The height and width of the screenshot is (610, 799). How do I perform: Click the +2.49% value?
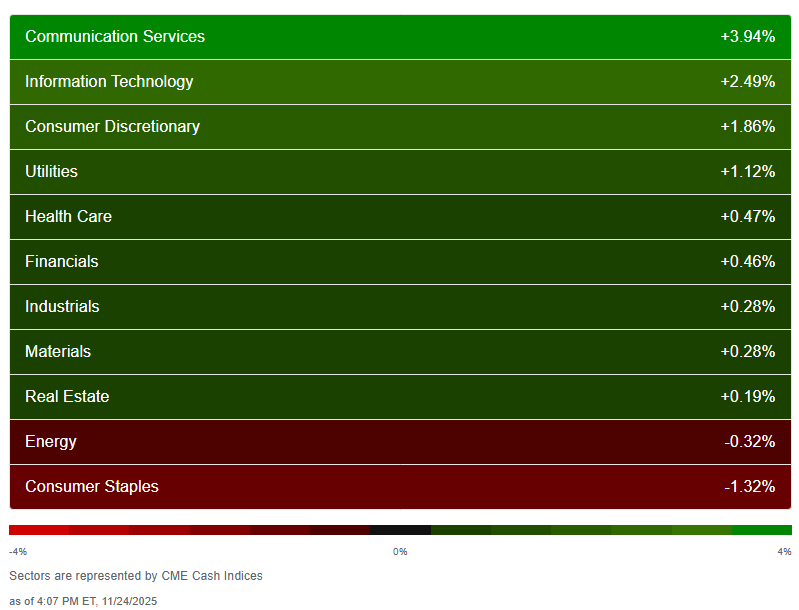tap(748, 82)
